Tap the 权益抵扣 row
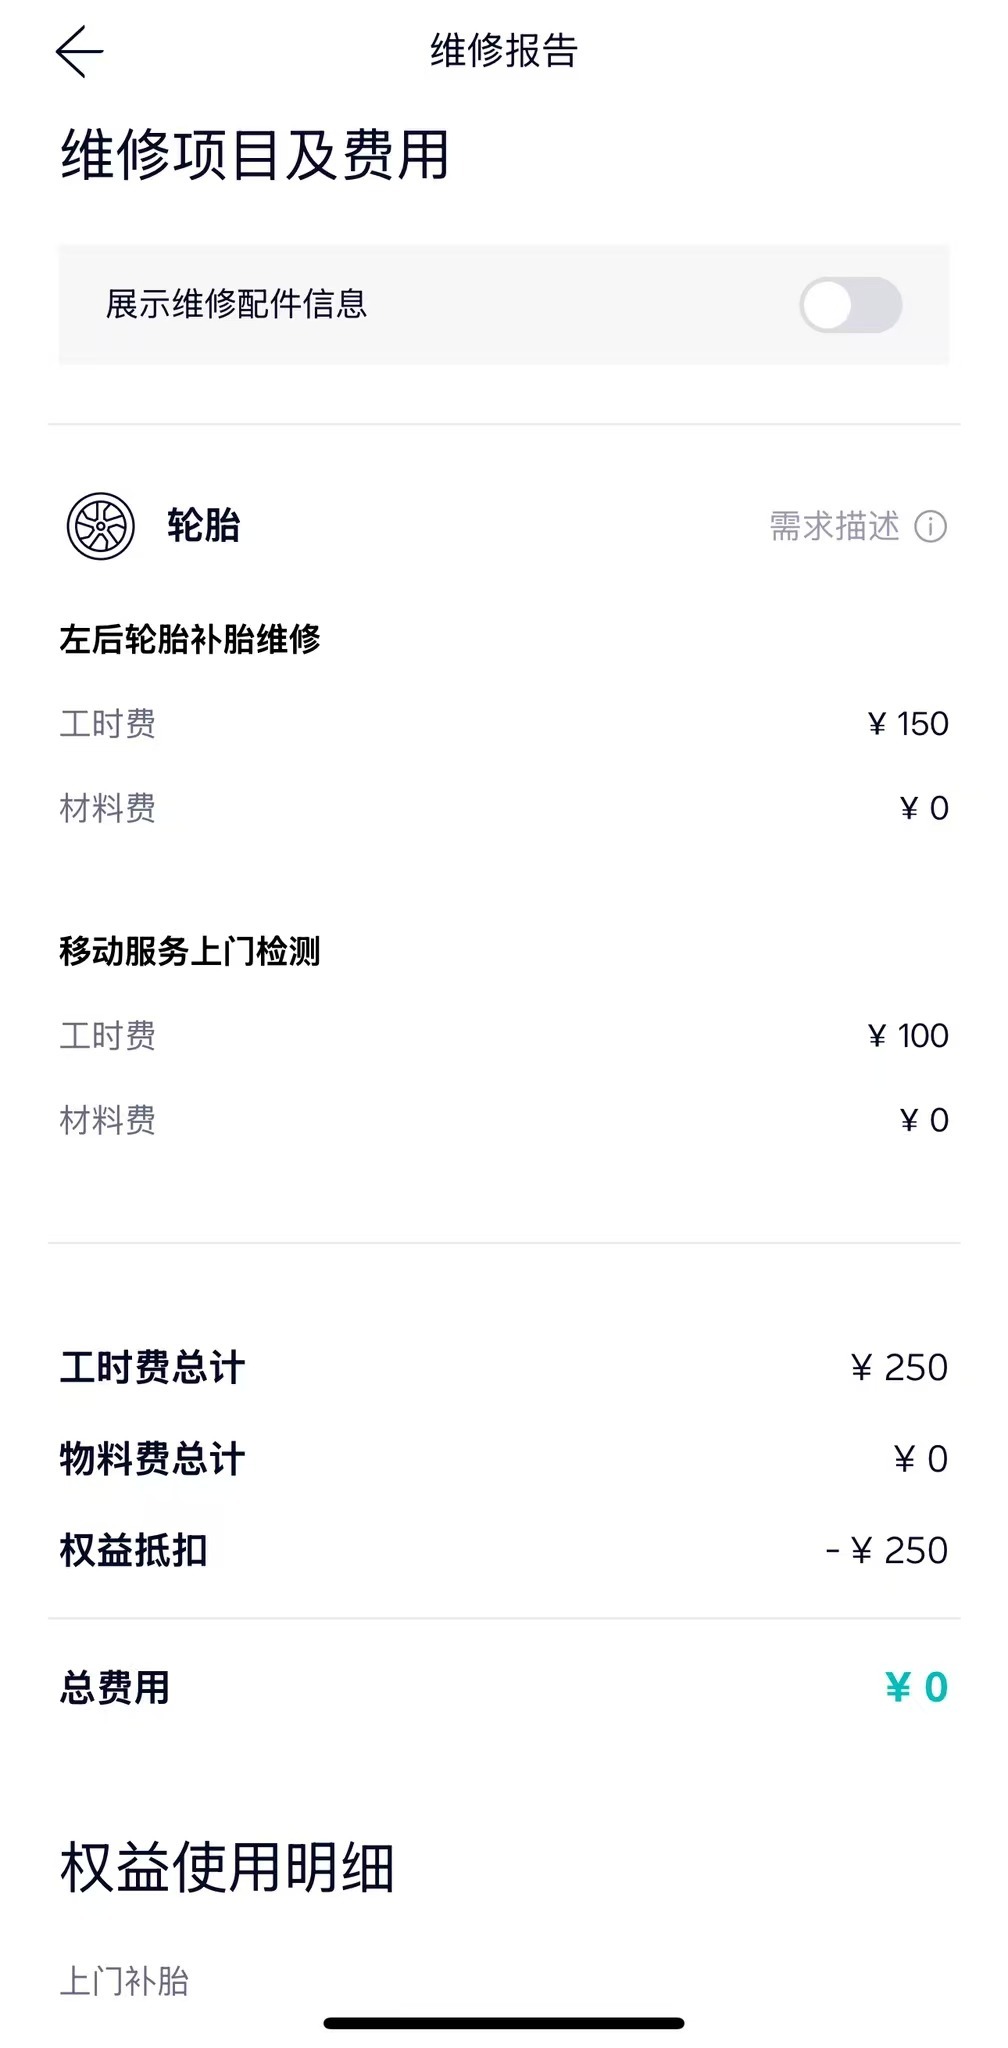The width and height of the screenshot is (1008, 2048). click(504, 1550)
